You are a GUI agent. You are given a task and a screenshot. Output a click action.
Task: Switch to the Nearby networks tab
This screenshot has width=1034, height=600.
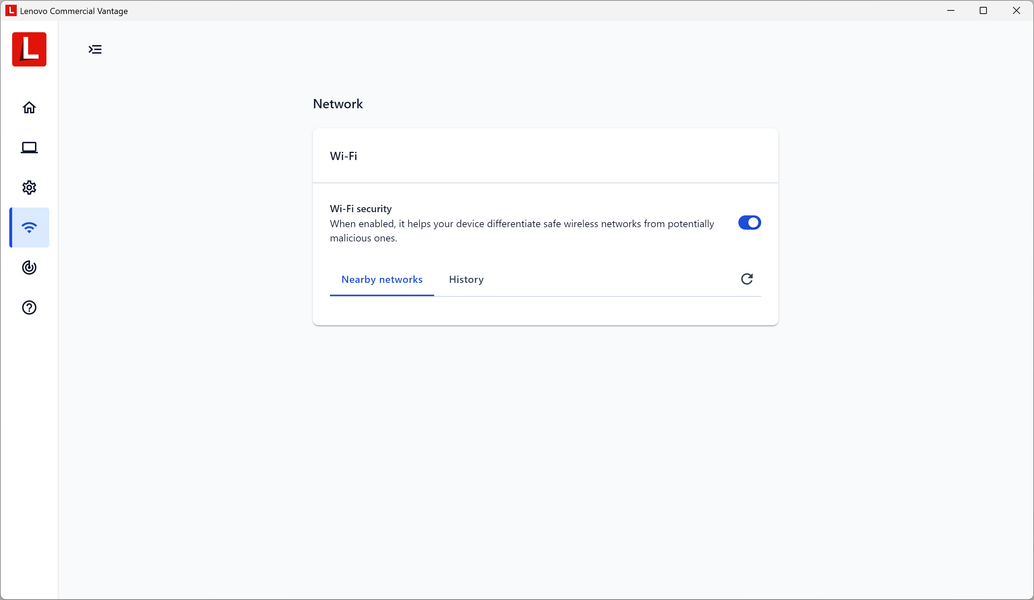click(382, 280)
